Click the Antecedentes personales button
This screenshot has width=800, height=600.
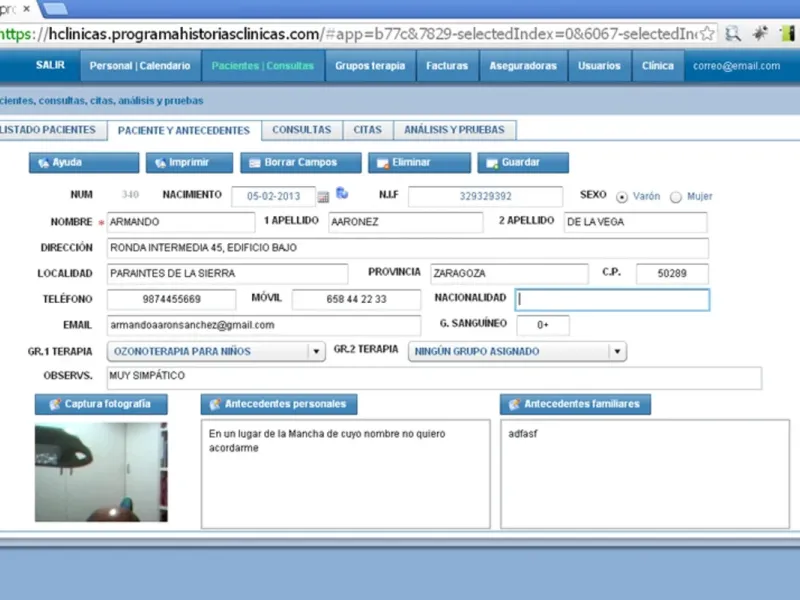tap(279, 404)
